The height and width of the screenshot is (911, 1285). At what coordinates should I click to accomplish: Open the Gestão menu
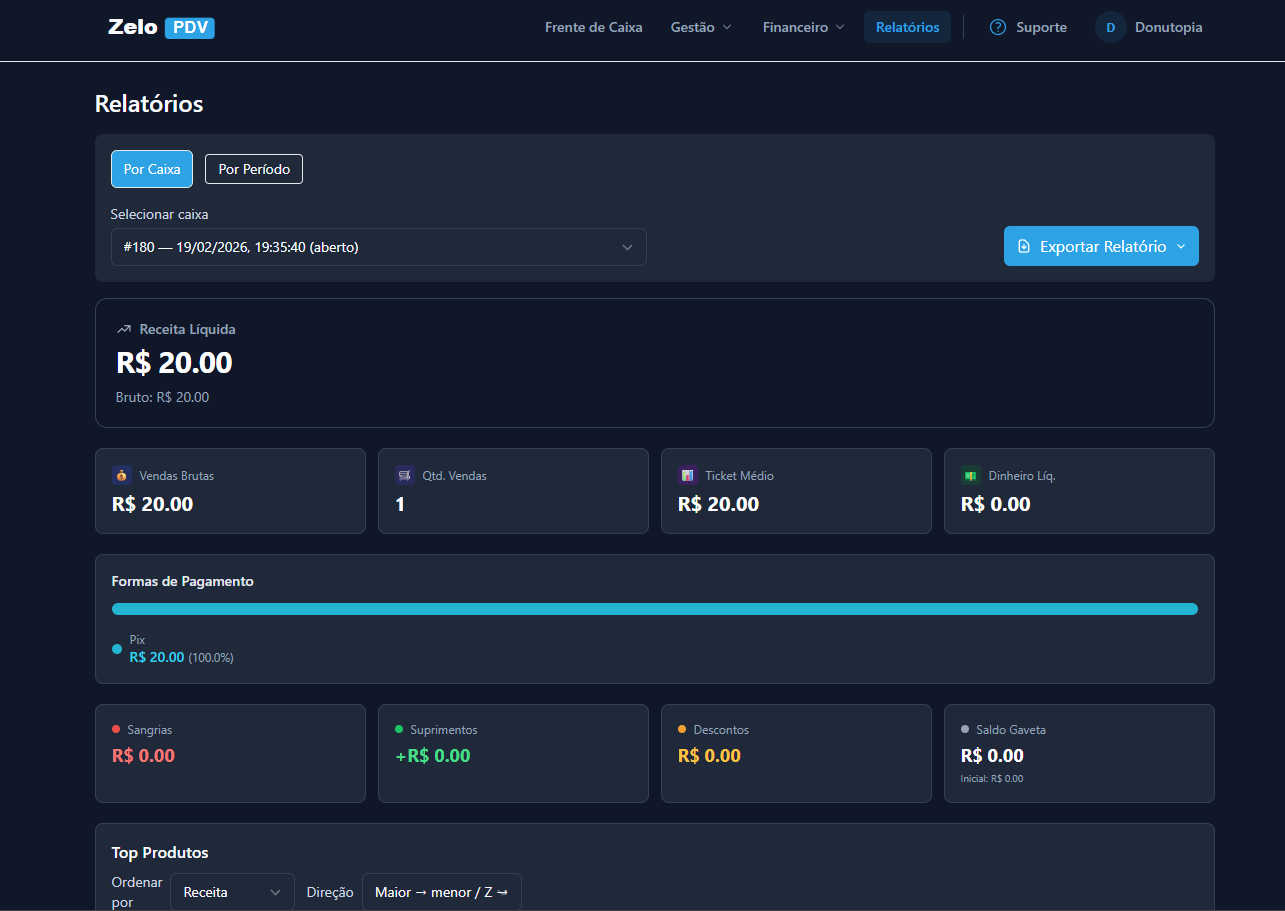click(701, 28)
